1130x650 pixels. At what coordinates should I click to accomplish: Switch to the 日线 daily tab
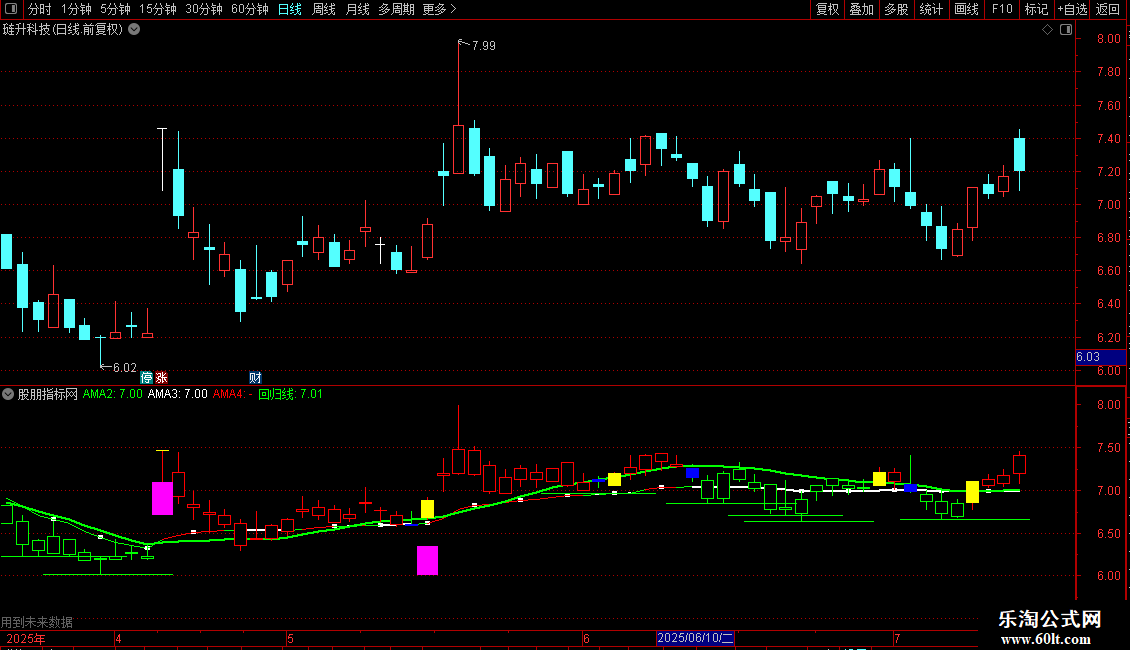coord(290,9)
